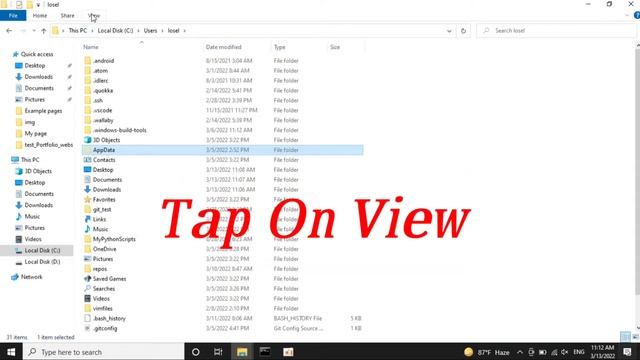Click the .android folder icon
The height and width of the screenshot is (360, 640).
(x=87, y=60)
